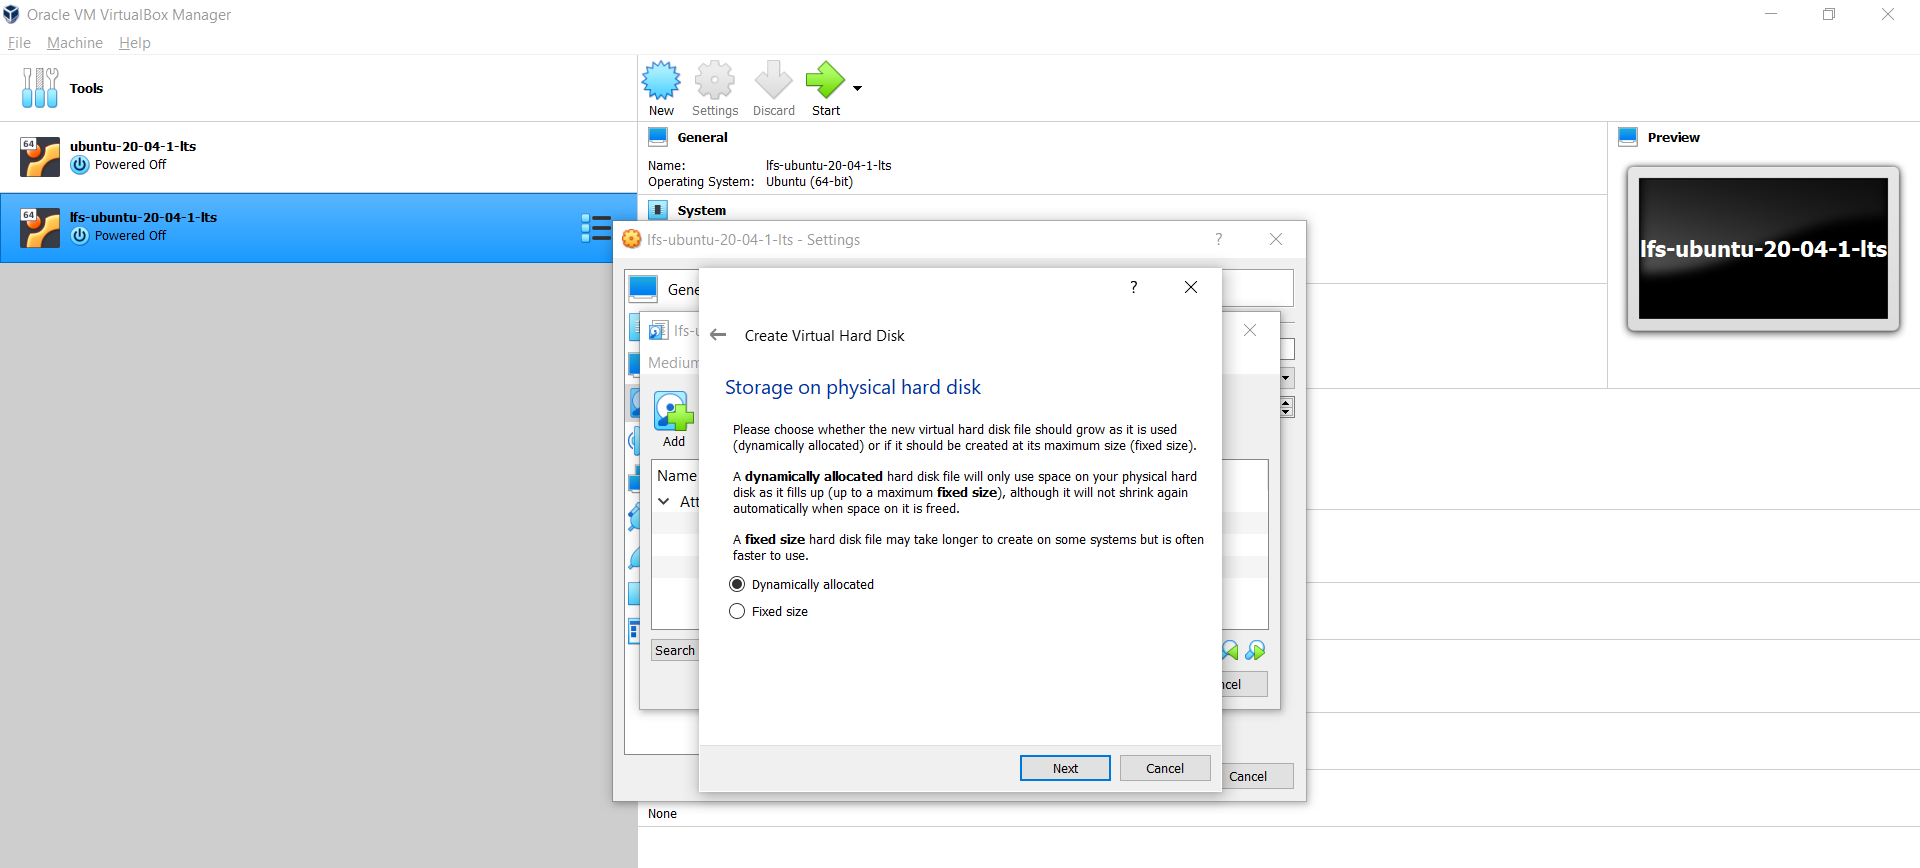Screen dimensions: 1920x868
Task: Open the dropdown arrow behind the medium dialog
Action: click(x=1286, y=378)
